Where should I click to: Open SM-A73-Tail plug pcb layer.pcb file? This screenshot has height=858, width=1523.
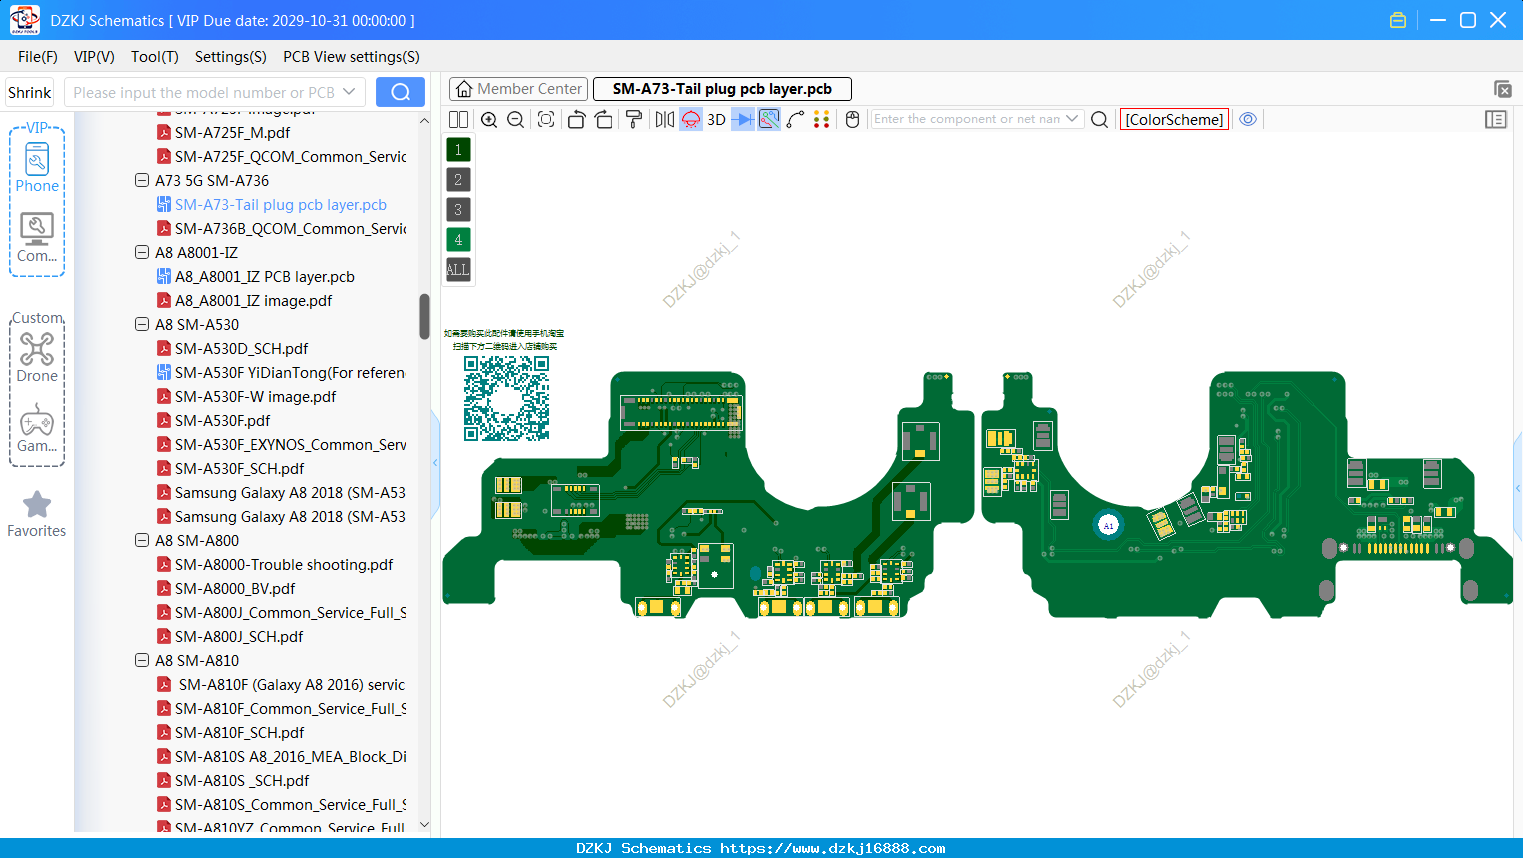coord(272,205)
